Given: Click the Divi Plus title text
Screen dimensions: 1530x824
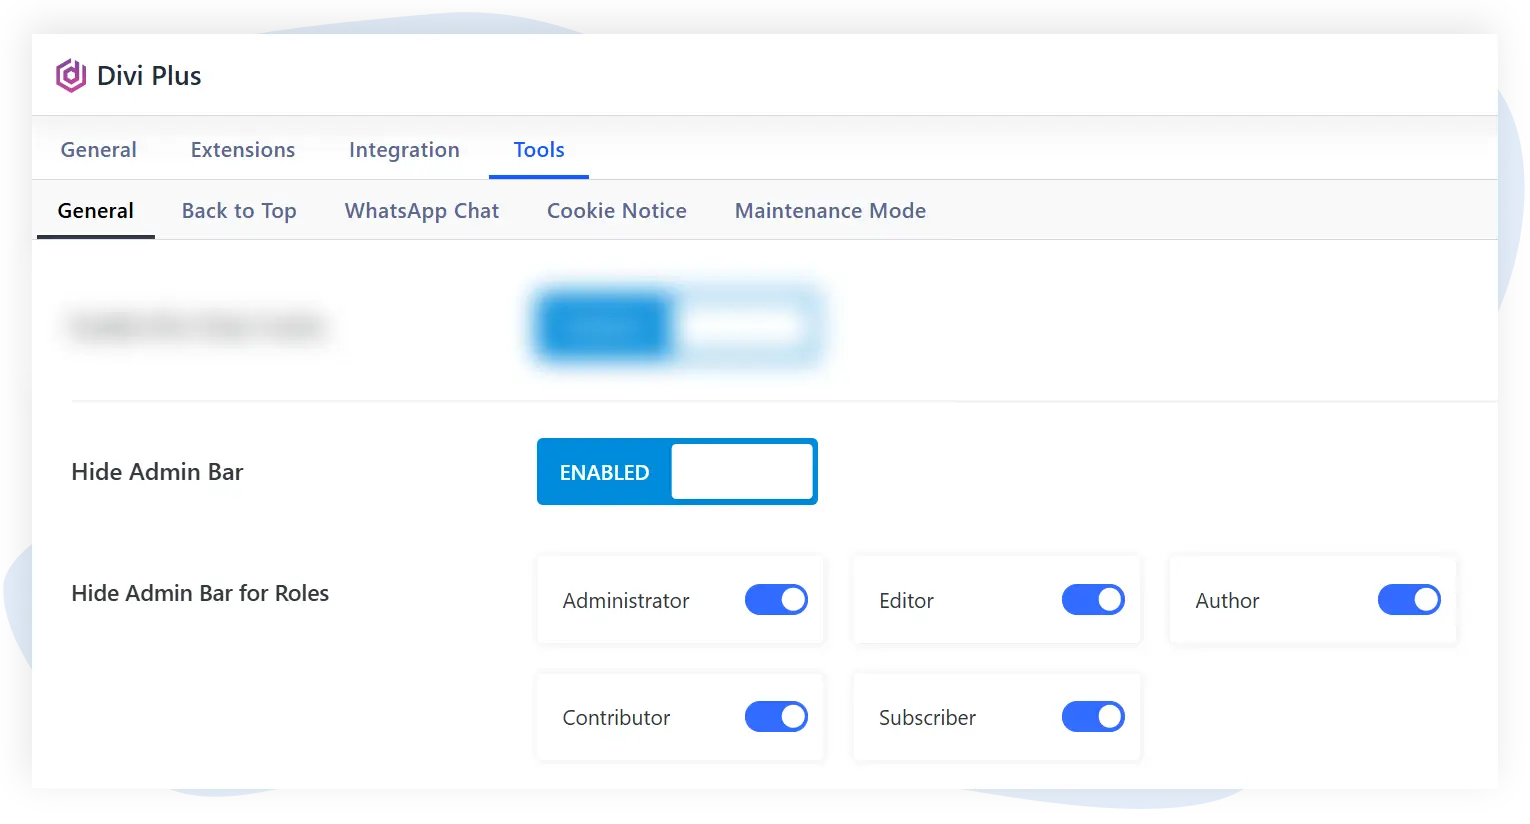Looking at the screenshot, I should pyautogui.click(x=149, y=76).
